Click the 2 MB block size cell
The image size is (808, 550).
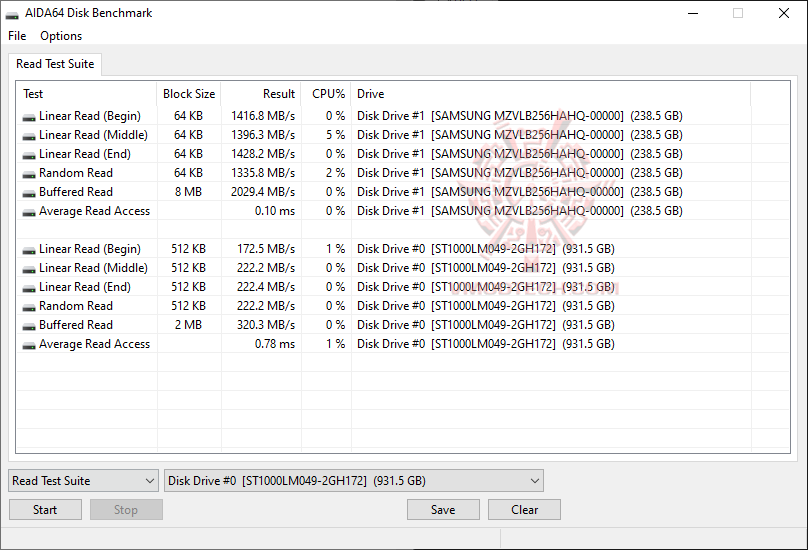(188, 325)
